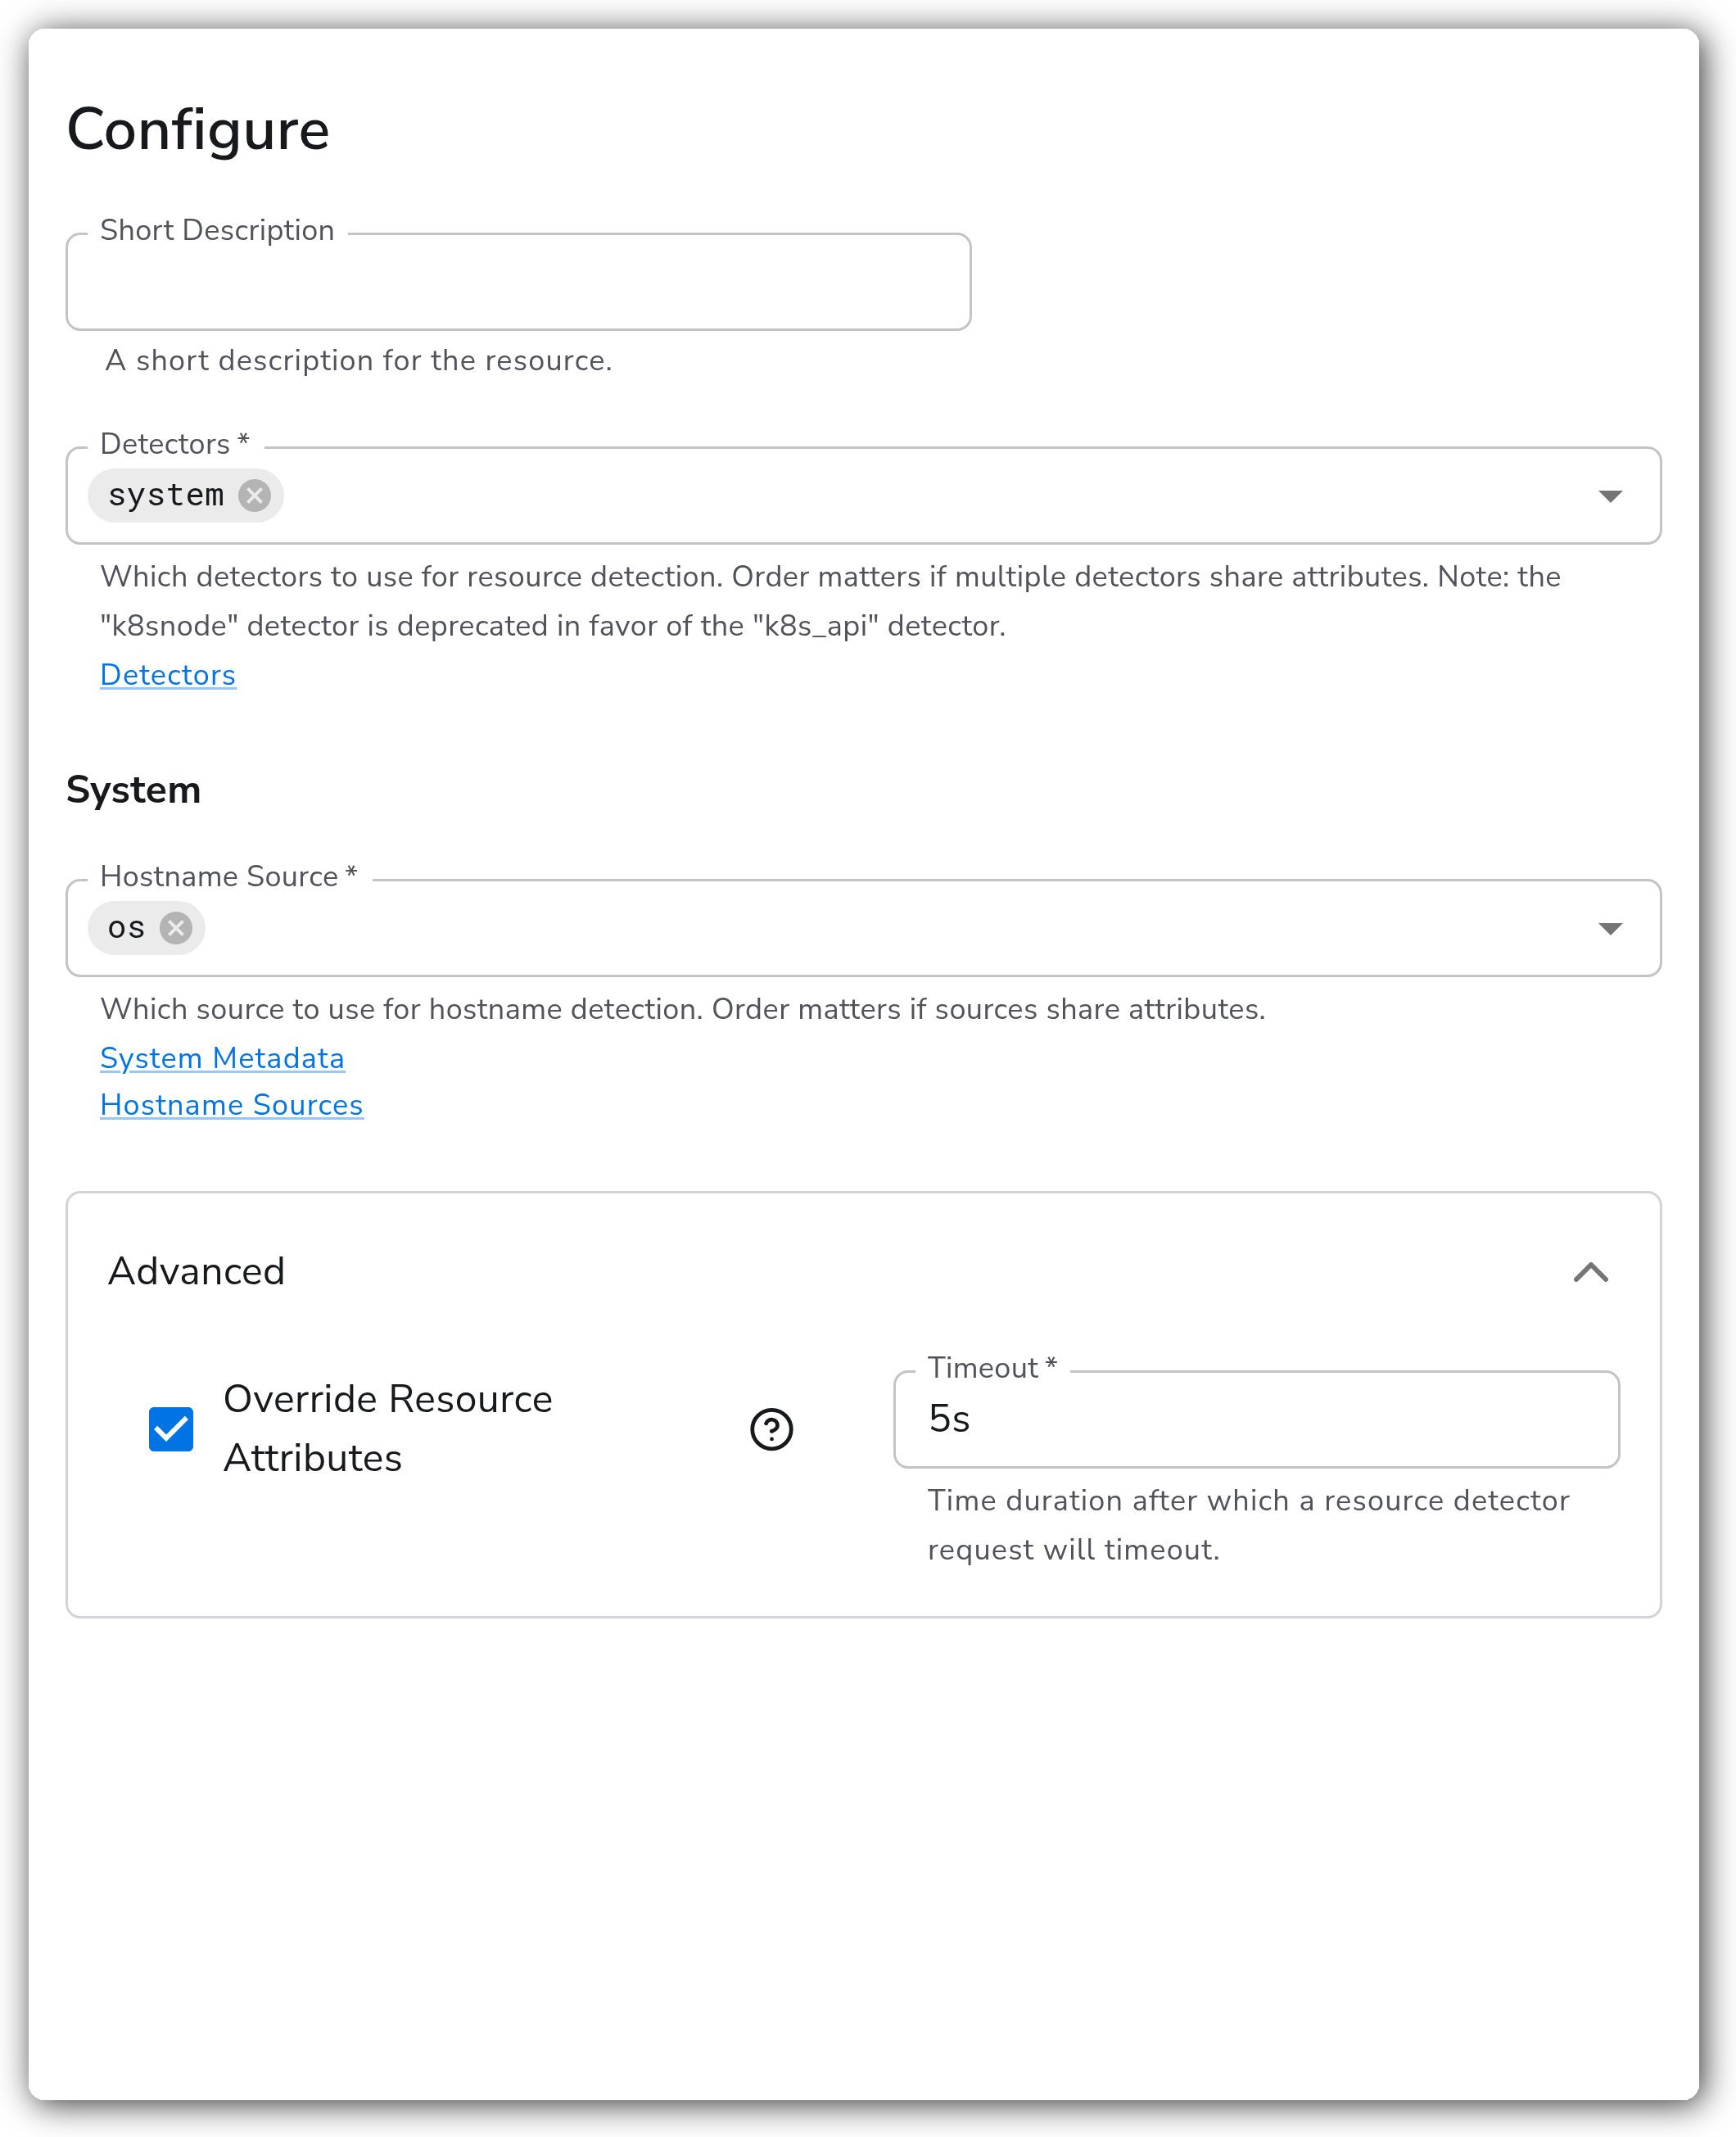Image resolution: width=1736 pixels, height=2137 pixels.
Task: Select the 'system' detector chip text
Action: 166,495
